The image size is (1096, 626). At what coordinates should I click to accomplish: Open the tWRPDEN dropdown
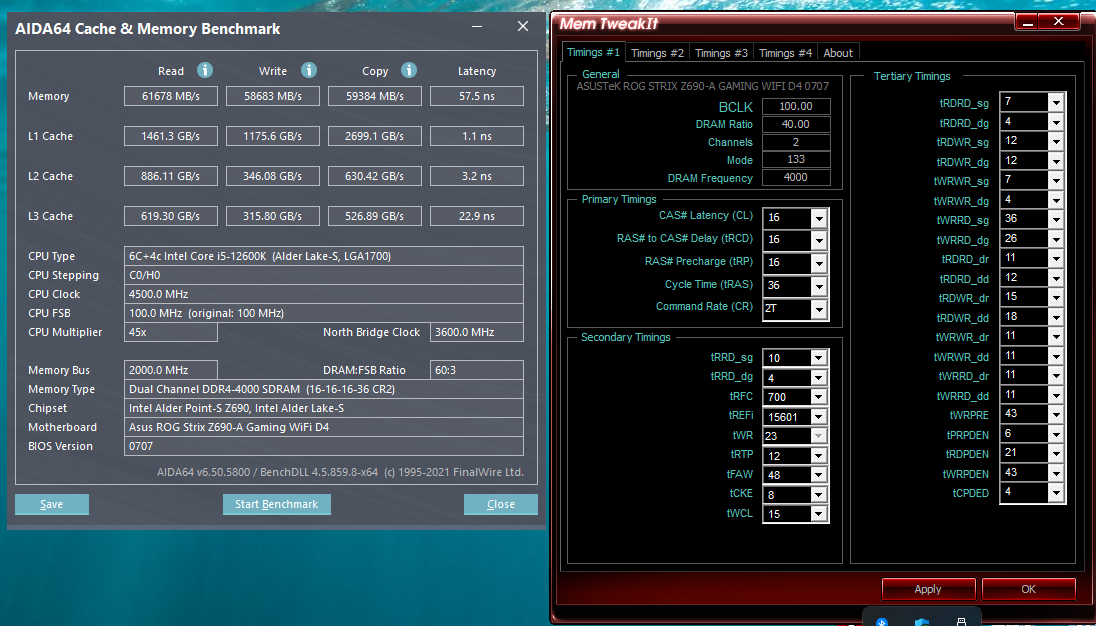[x=1055, y=473]
